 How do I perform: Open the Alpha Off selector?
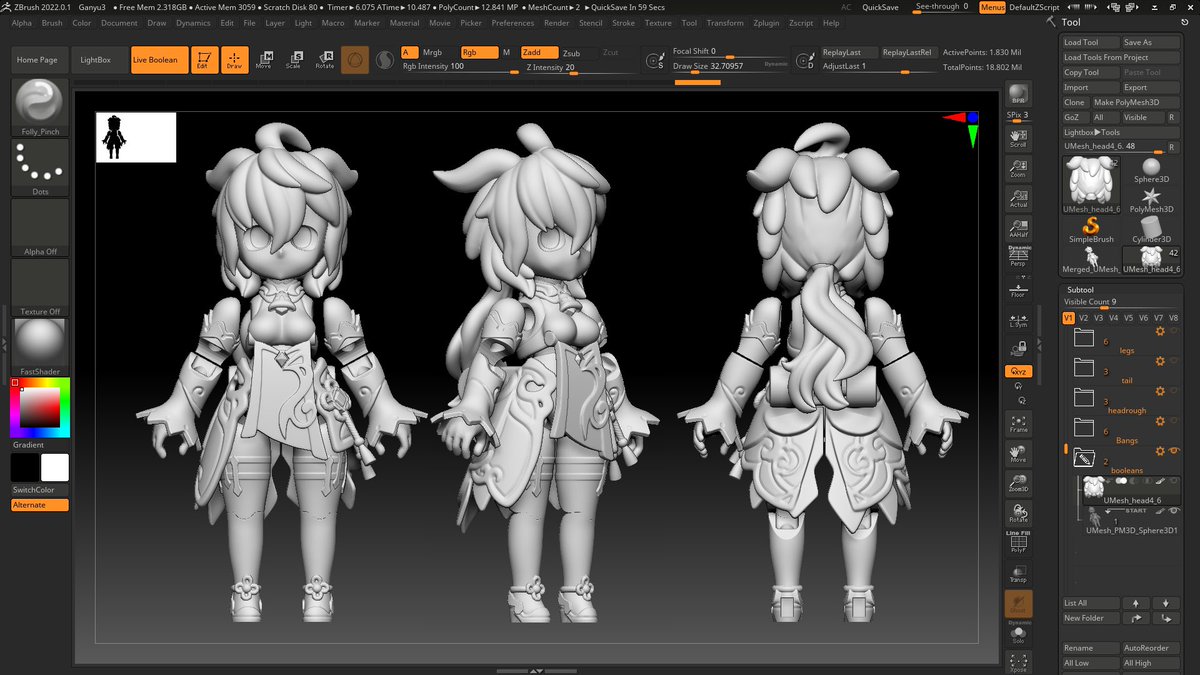click(40, 228)
